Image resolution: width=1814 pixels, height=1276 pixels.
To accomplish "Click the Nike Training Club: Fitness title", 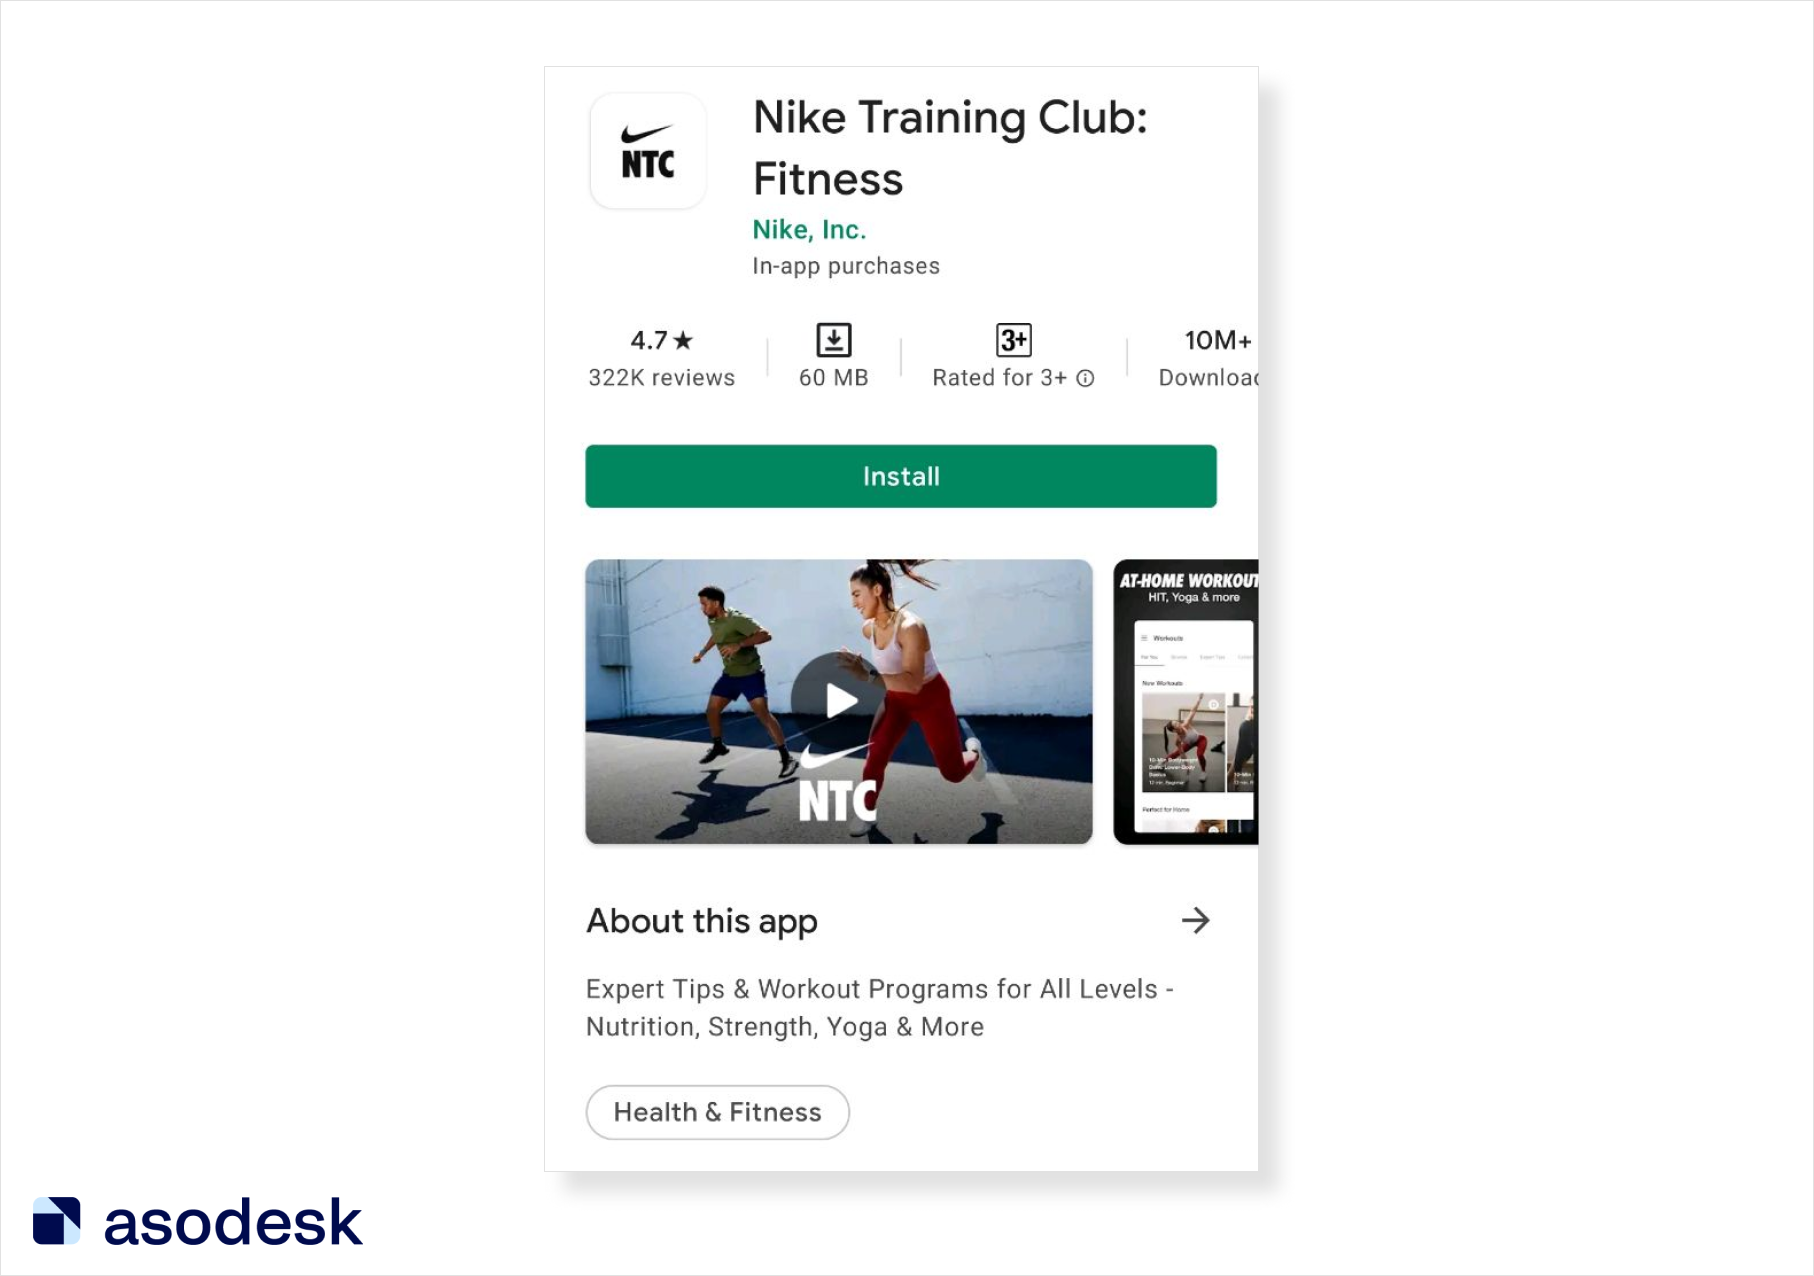I will click(x=949, y=148).
